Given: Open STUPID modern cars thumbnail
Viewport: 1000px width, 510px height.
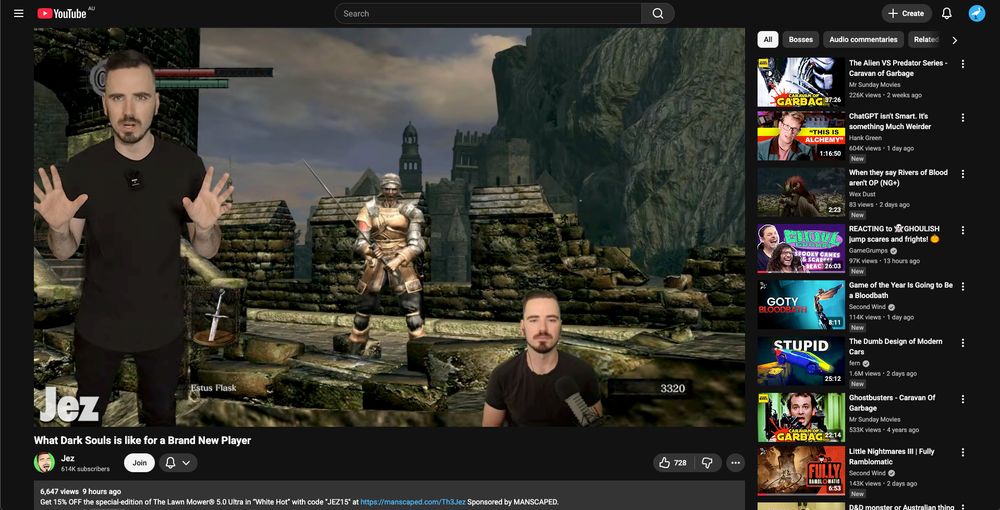Looking at the screenshot, I should (801, 360).
